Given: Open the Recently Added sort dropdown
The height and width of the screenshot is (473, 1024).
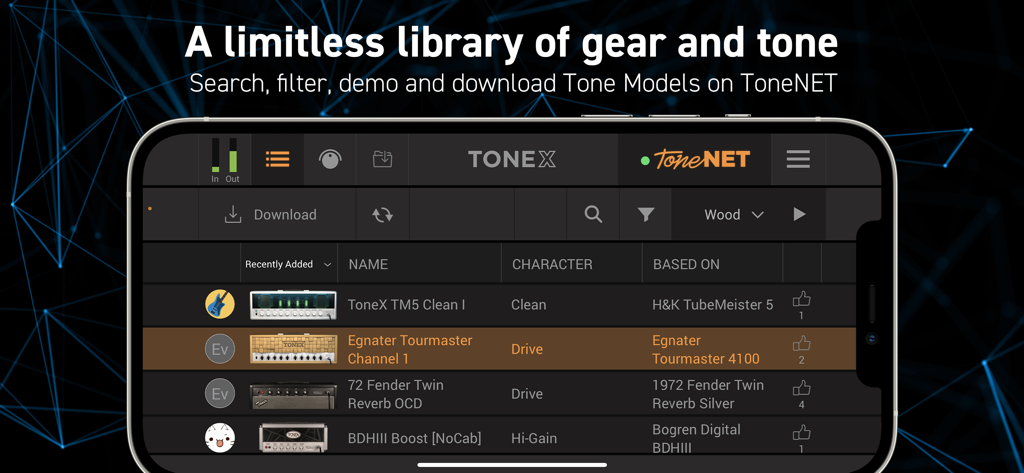Looking at the screenshot, I should click(289, 265).
